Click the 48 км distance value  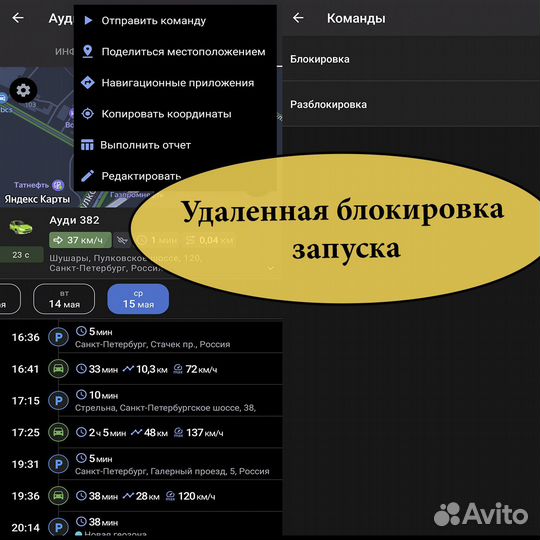[x=156, y=433]
